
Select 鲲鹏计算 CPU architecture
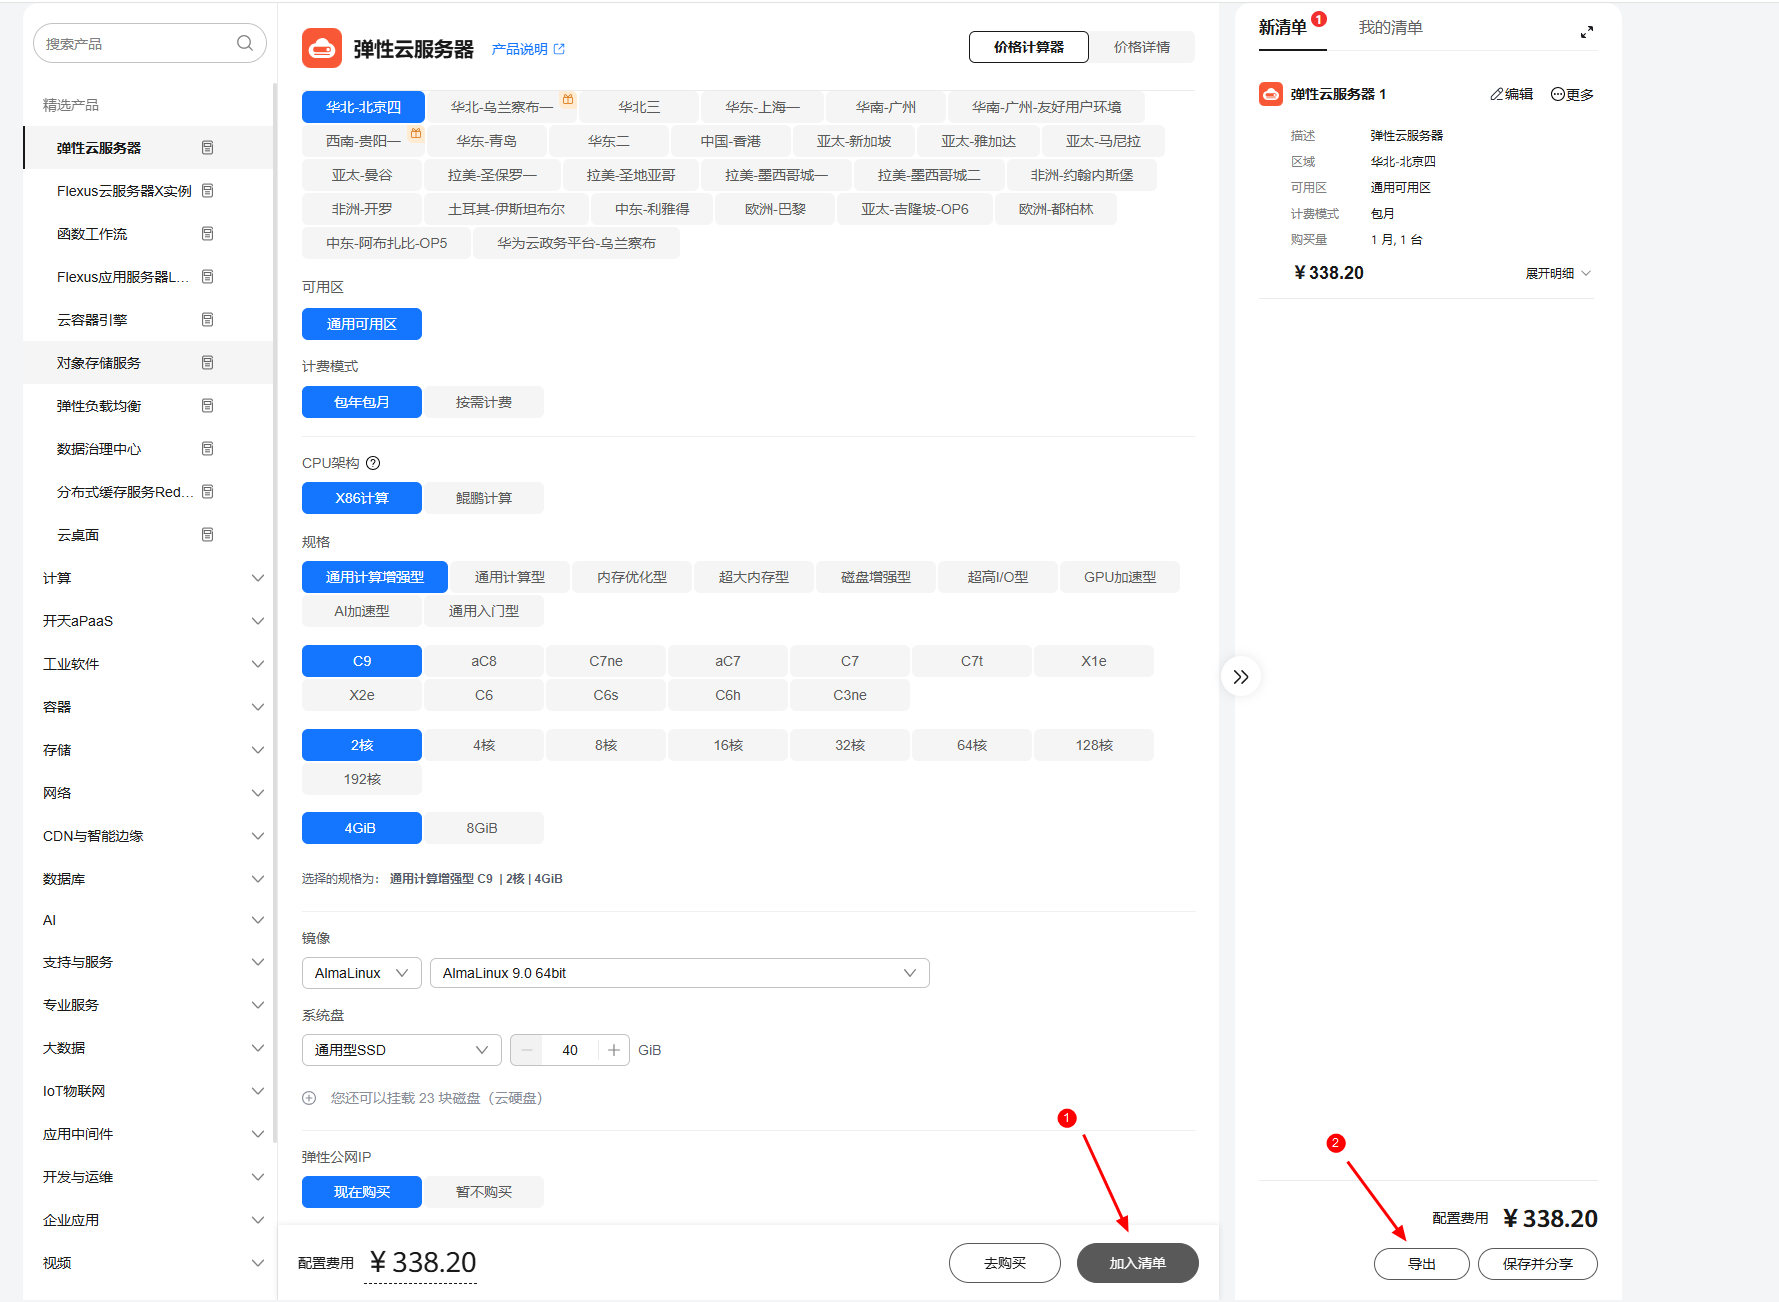tap(484, 498)
